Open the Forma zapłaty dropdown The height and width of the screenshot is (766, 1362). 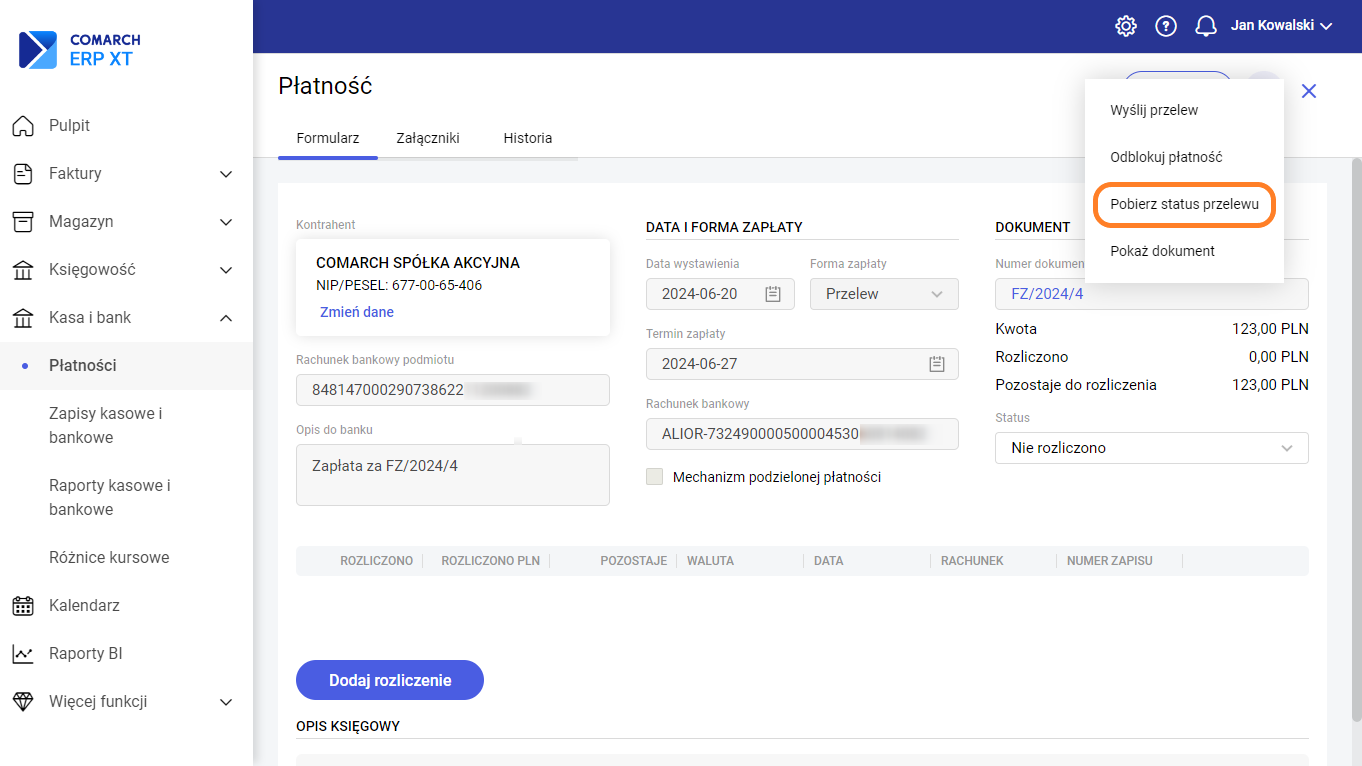[x=884, y=294]
